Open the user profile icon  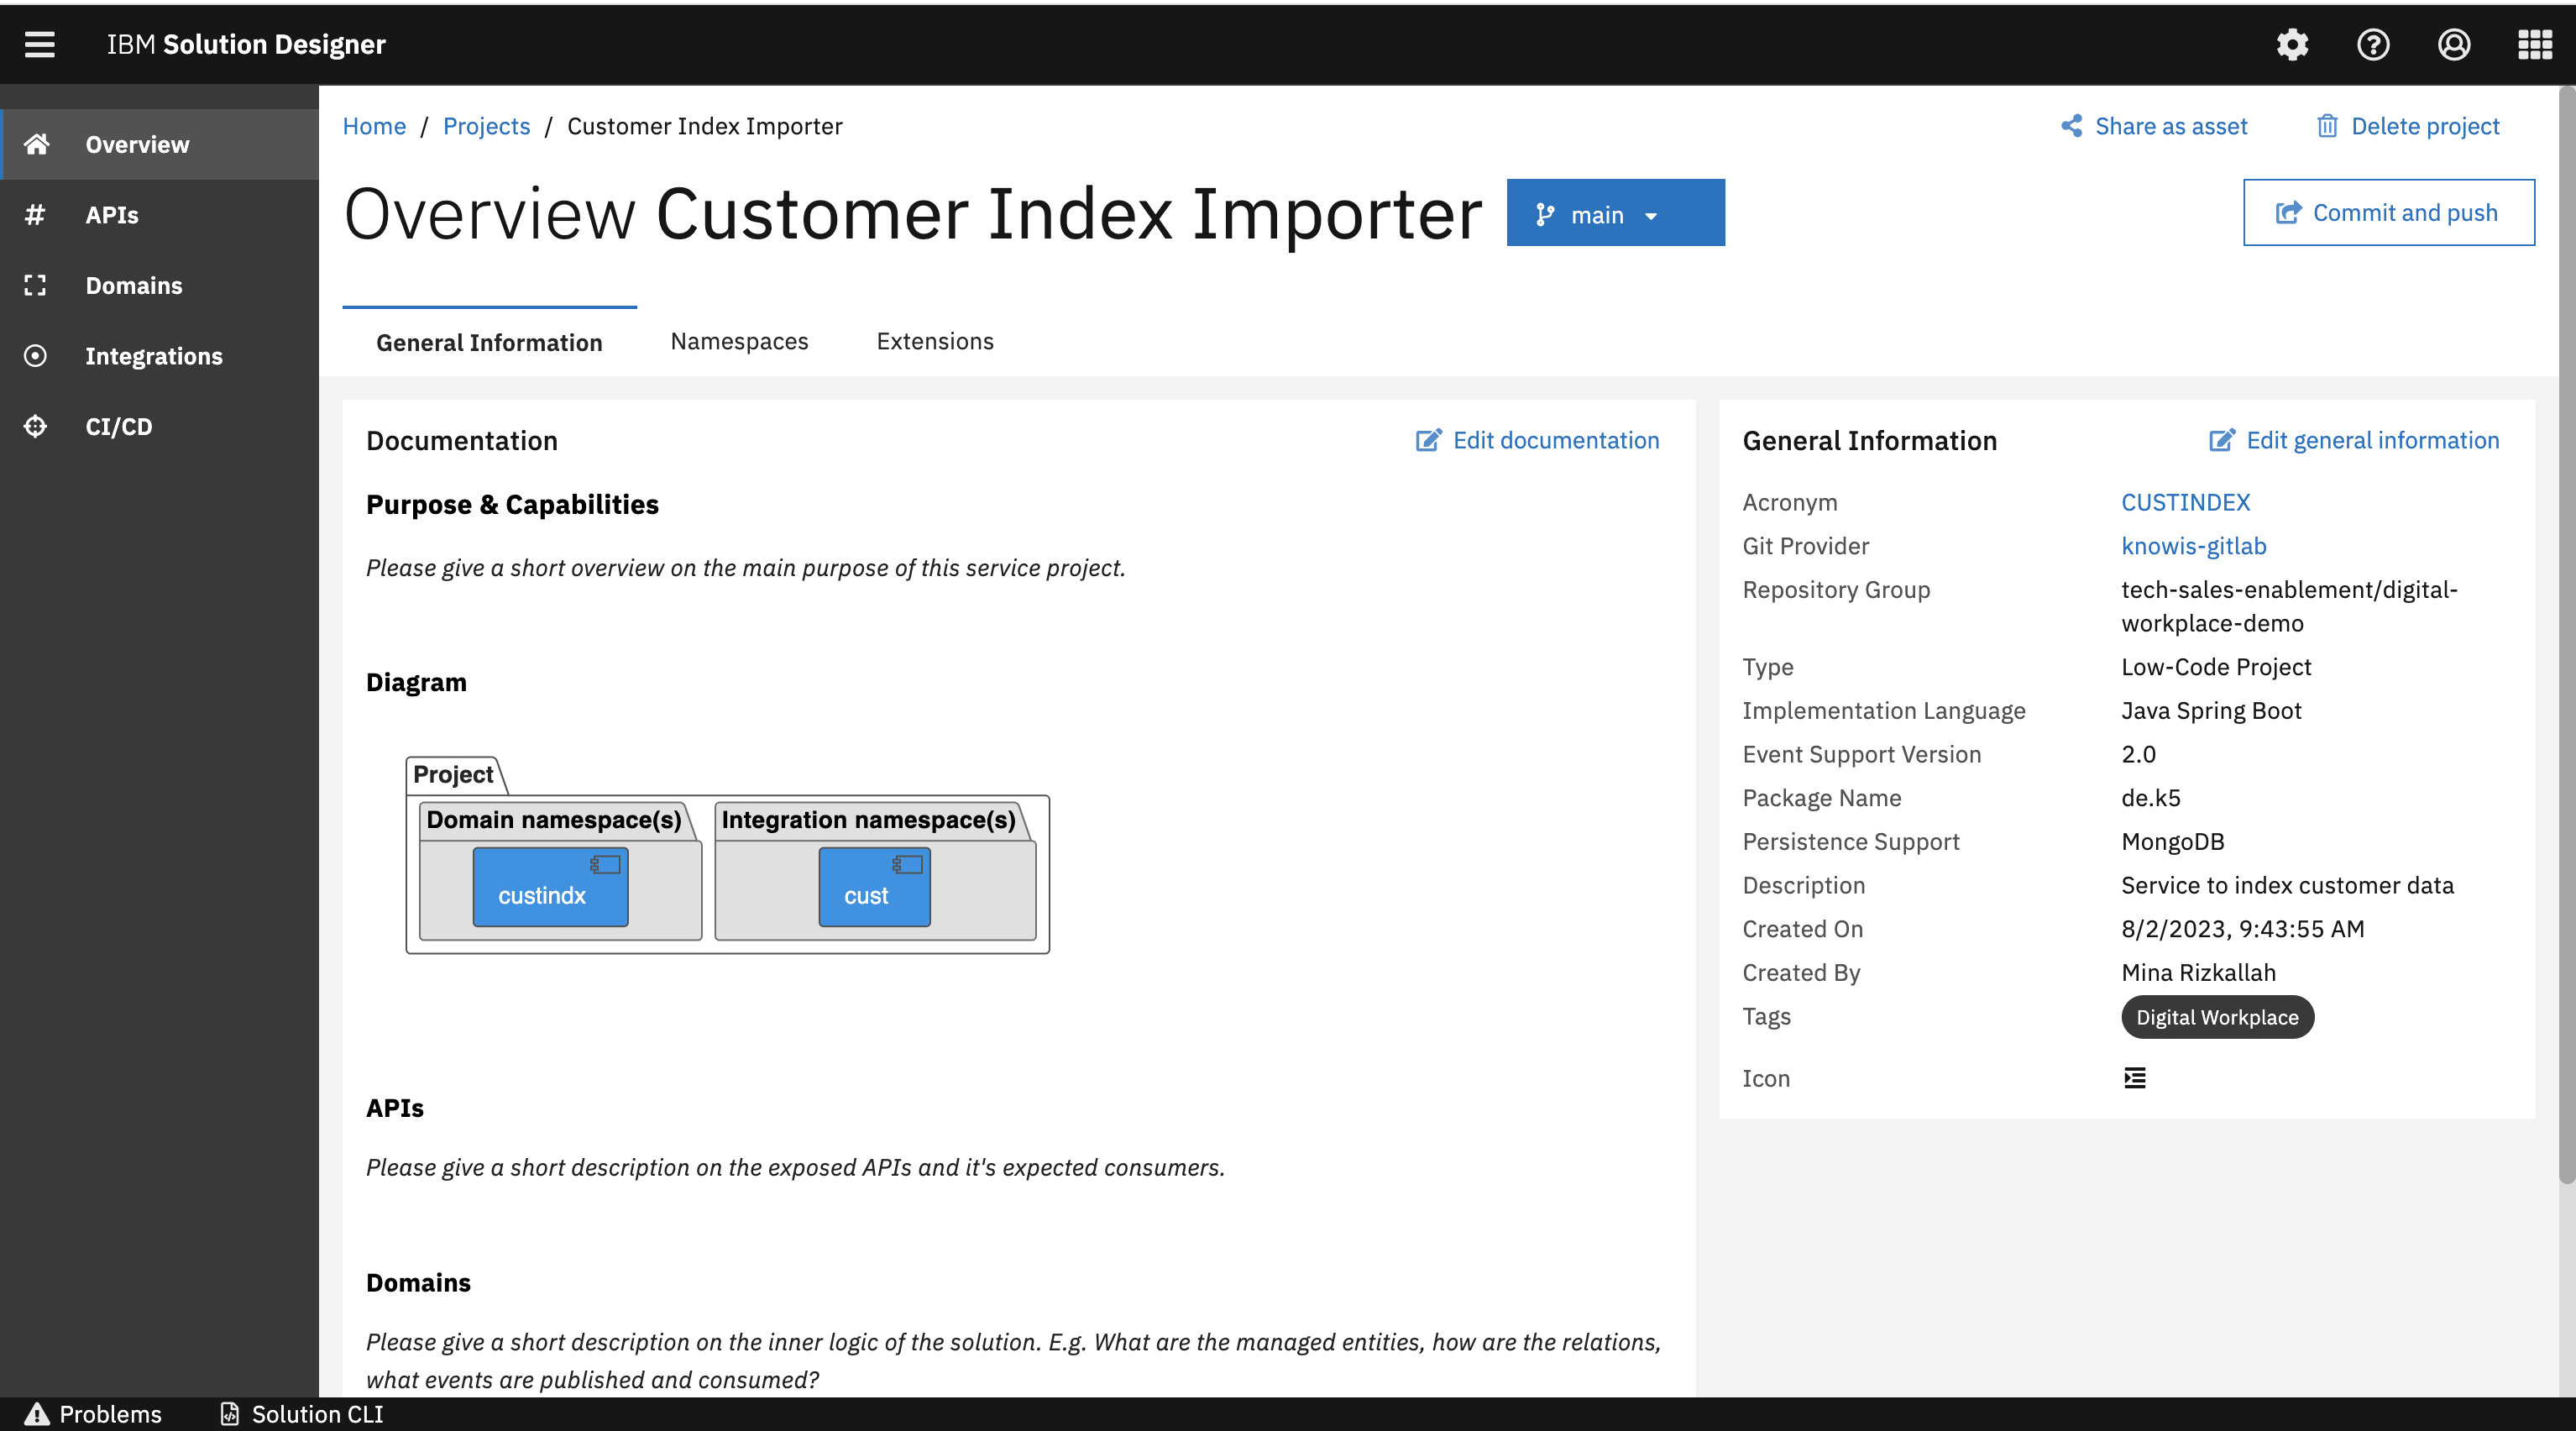(x=2454, y=44)
